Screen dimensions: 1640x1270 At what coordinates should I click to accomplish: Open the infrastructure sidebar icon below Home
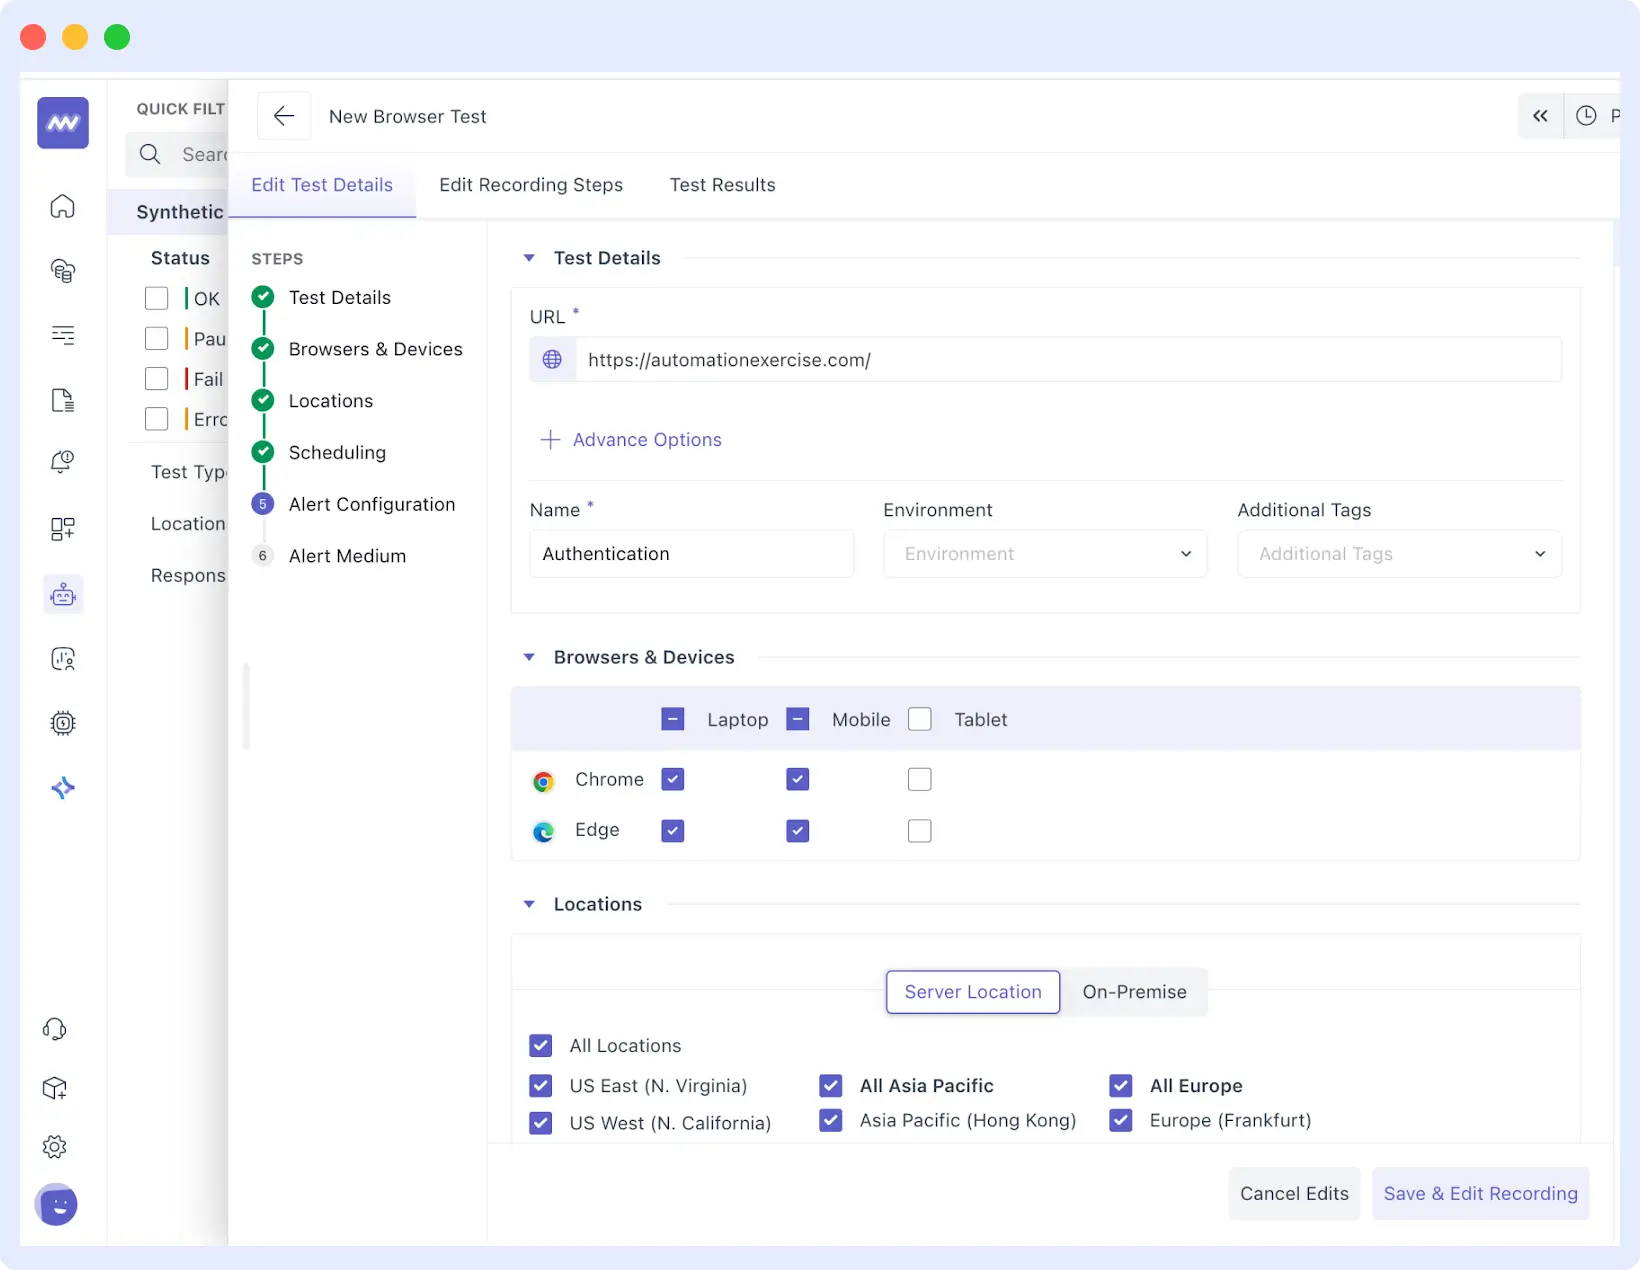(x=63, y=270)
